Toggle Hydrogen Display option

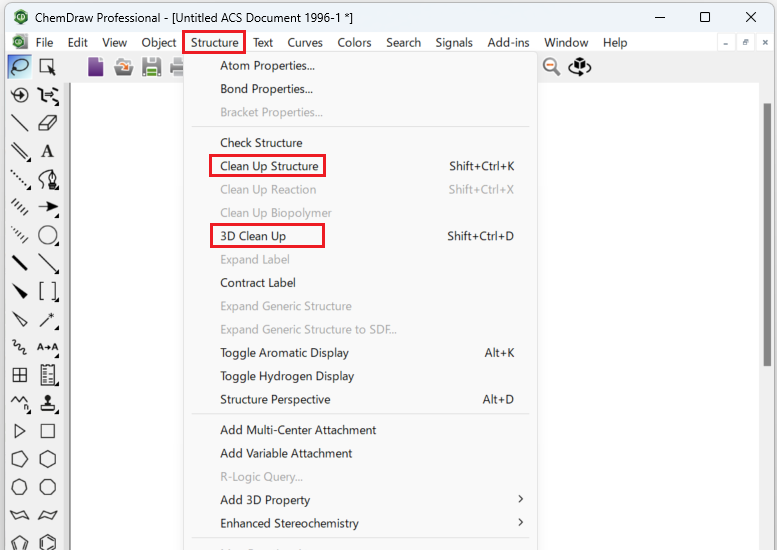pyautogui.click(x=287, y=376)
